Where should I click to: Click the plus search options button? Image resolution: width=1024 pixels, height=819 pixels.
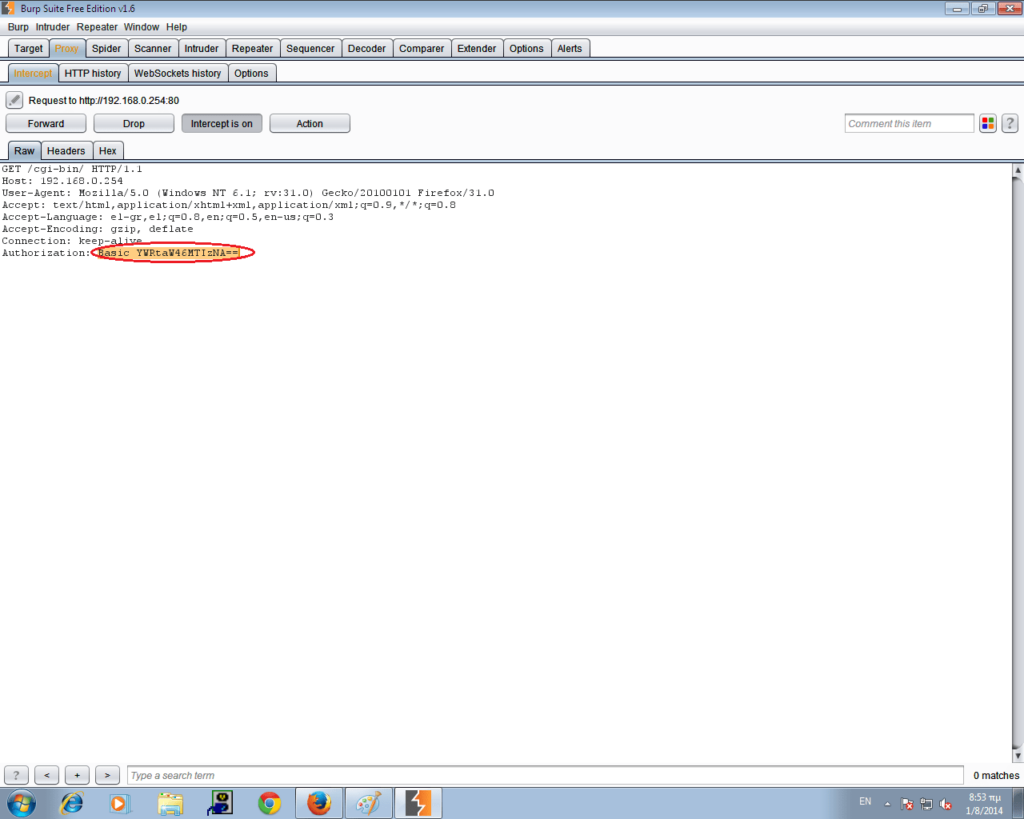(x=77, y=775)
